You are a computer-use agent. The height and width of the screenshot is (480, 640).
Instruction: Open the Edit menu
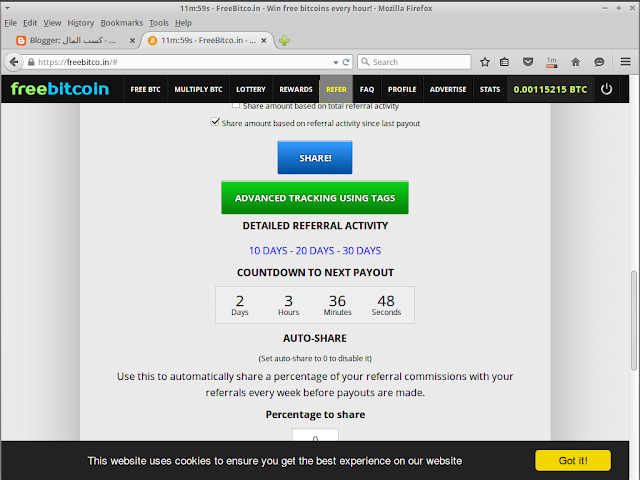30,23
